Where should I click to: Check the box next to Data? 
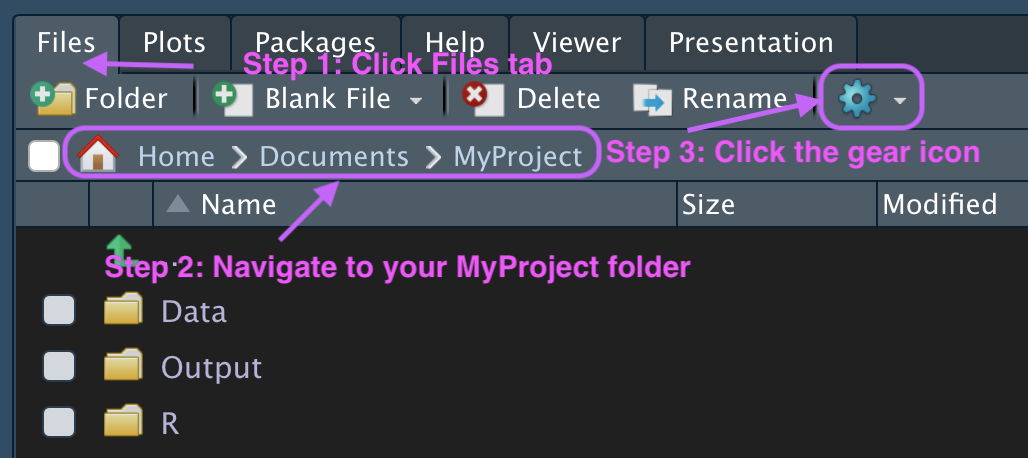pyautogui.click(x=59, y=312)
